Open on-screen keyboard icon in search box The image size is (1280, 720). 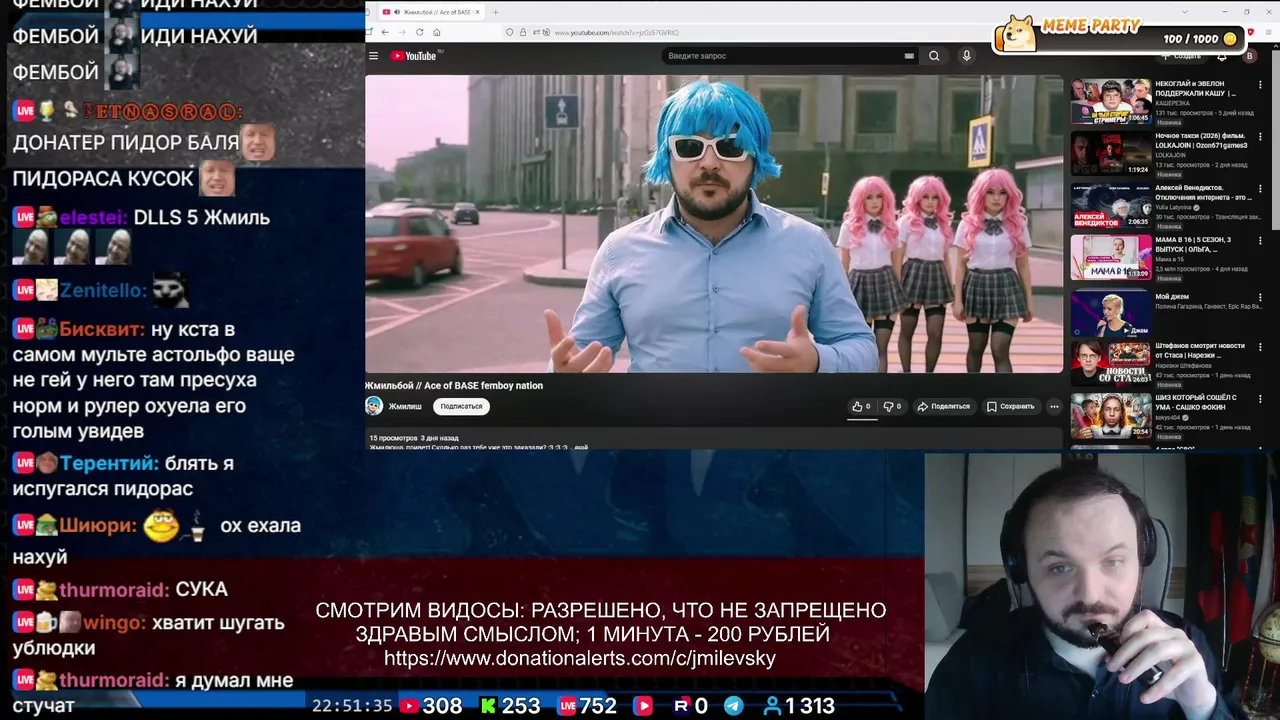[909, 56]
